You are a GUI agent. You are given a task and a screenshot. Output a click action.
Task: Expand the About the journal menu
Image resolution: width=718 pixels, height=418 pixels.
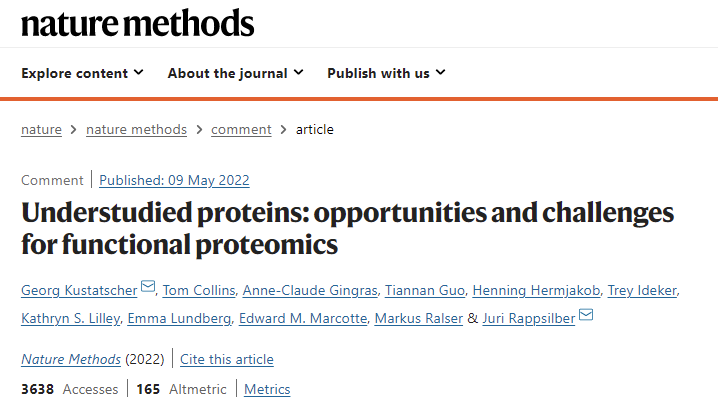pos(235,73)
